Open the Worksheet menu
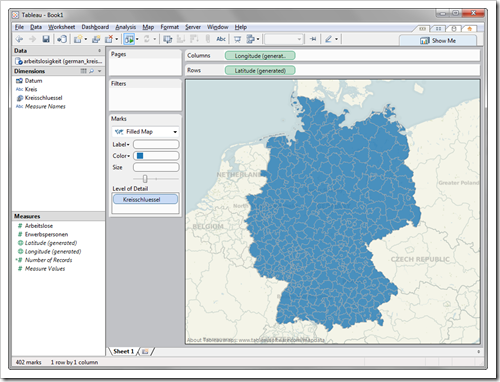The image size is (500, 382). point(61,27)
